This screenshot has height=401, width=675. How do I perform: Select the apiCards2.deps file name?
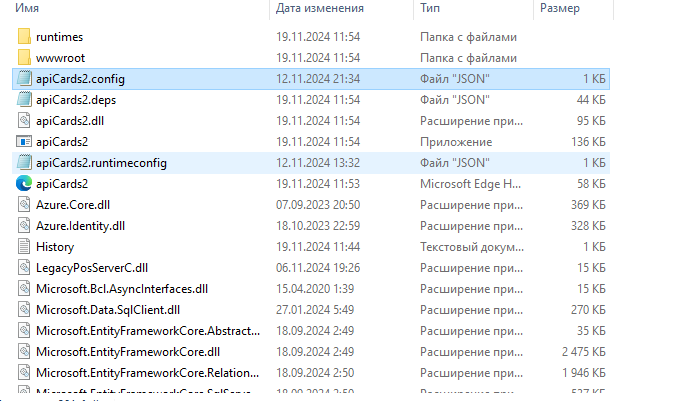(76, 100)
